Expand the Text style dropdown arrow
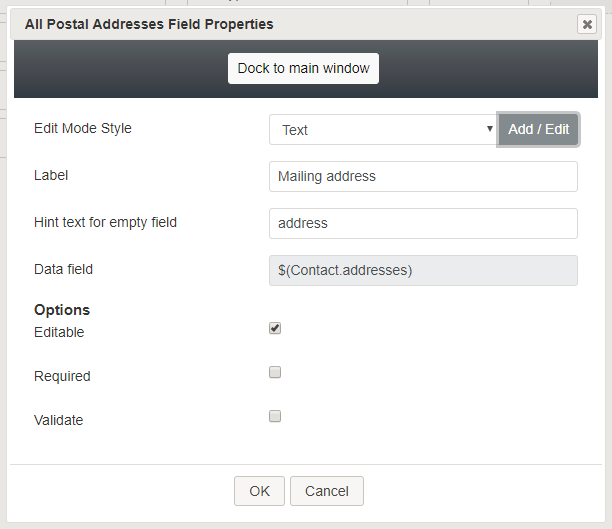 point(489,128)
